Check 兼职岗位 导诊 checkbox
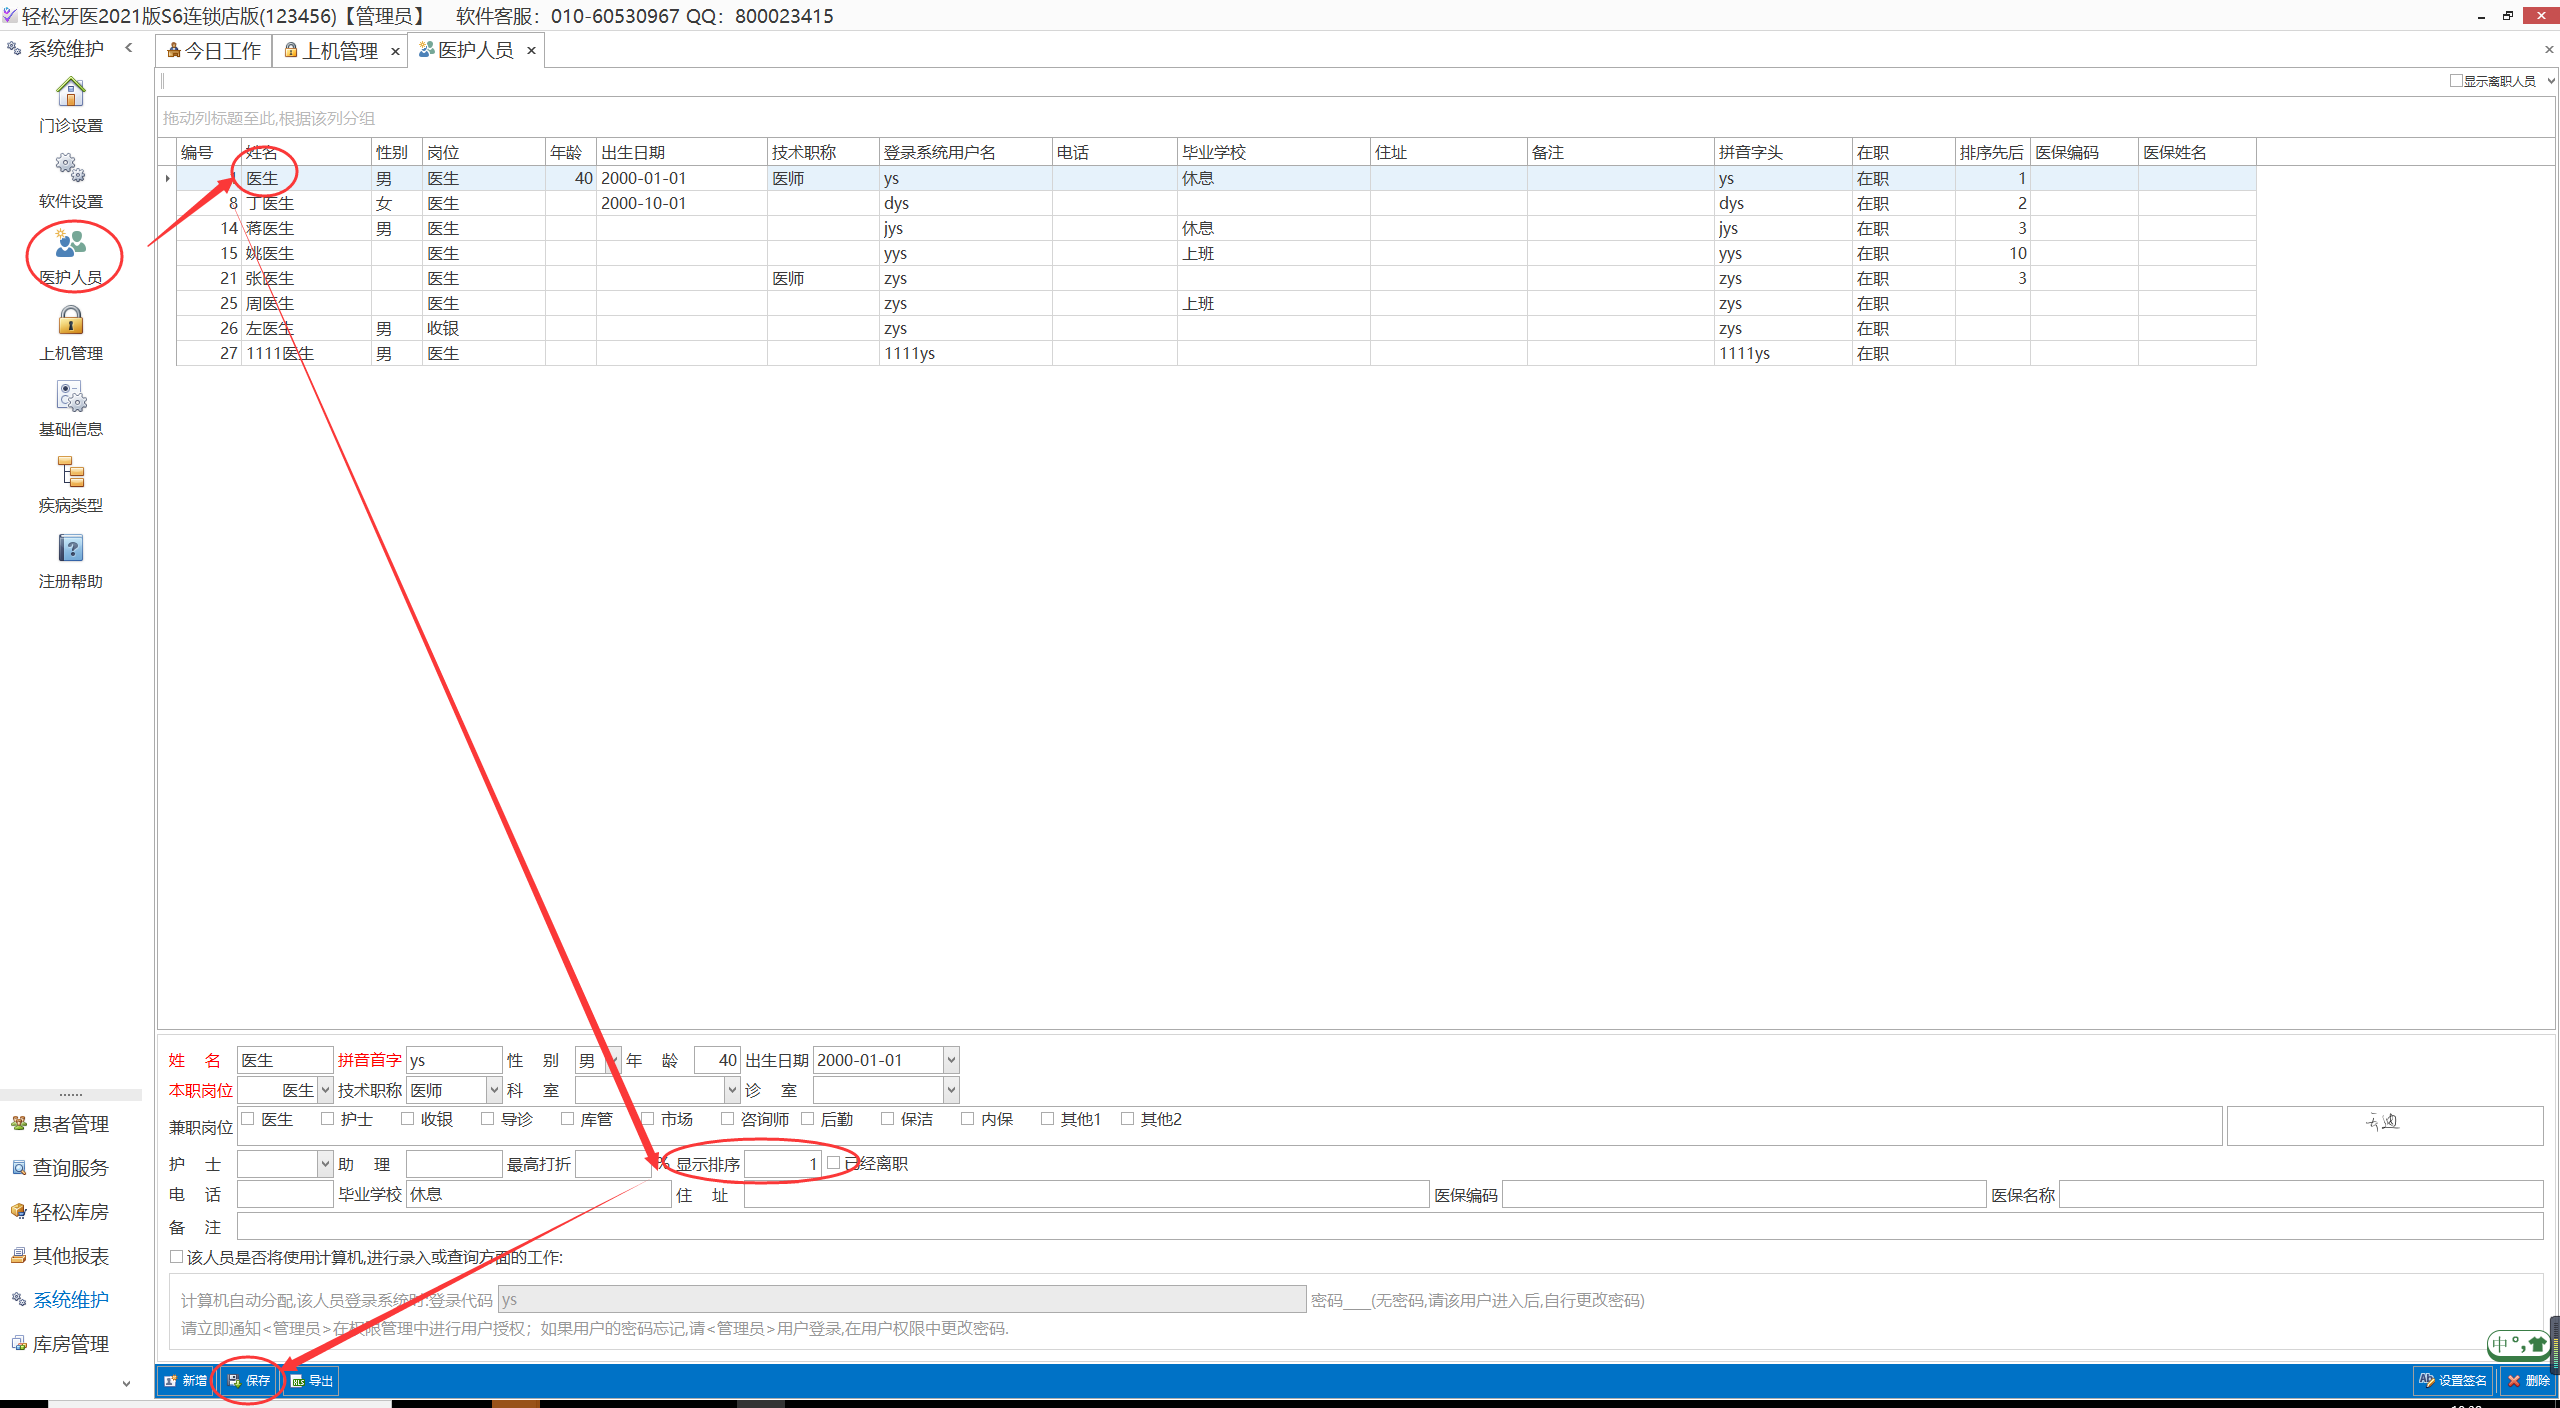The width and height of the screenshot is (2560, 1408). (488, 1119)
